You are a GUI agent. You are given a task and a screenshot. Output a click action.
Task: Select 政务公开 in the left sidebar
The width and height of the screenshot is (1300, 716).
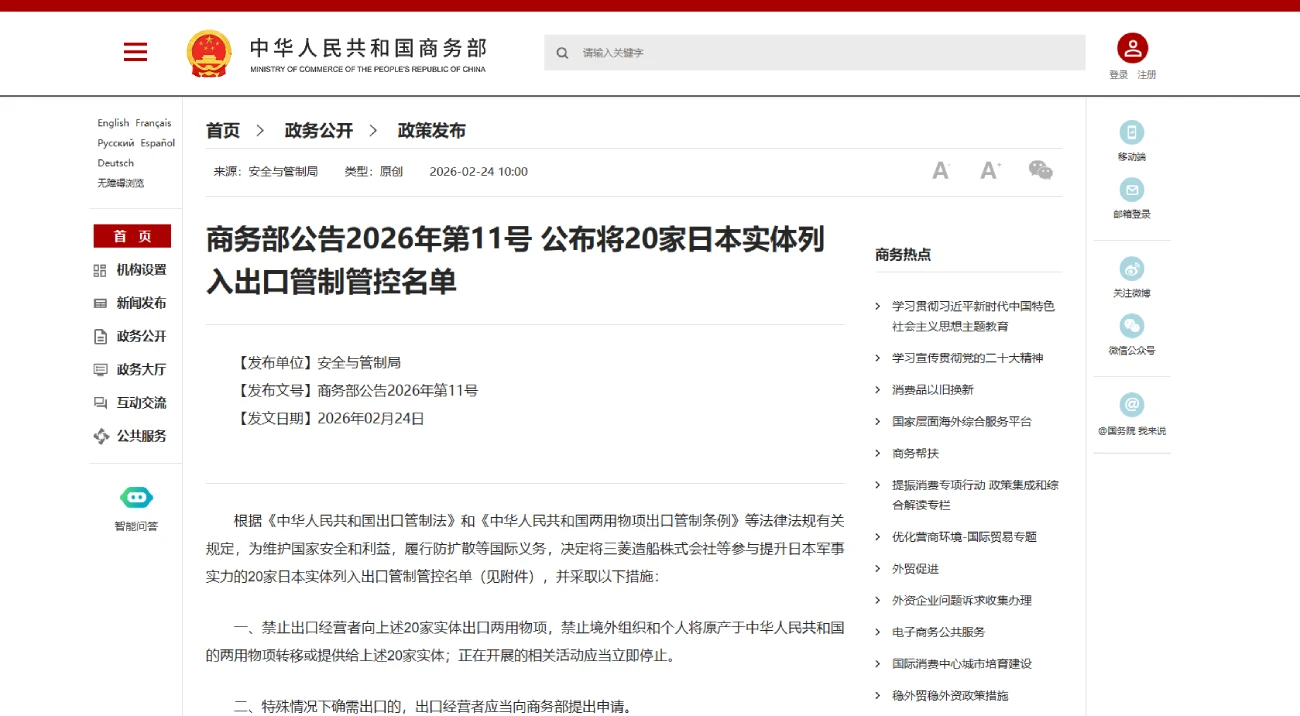point(141,337)
